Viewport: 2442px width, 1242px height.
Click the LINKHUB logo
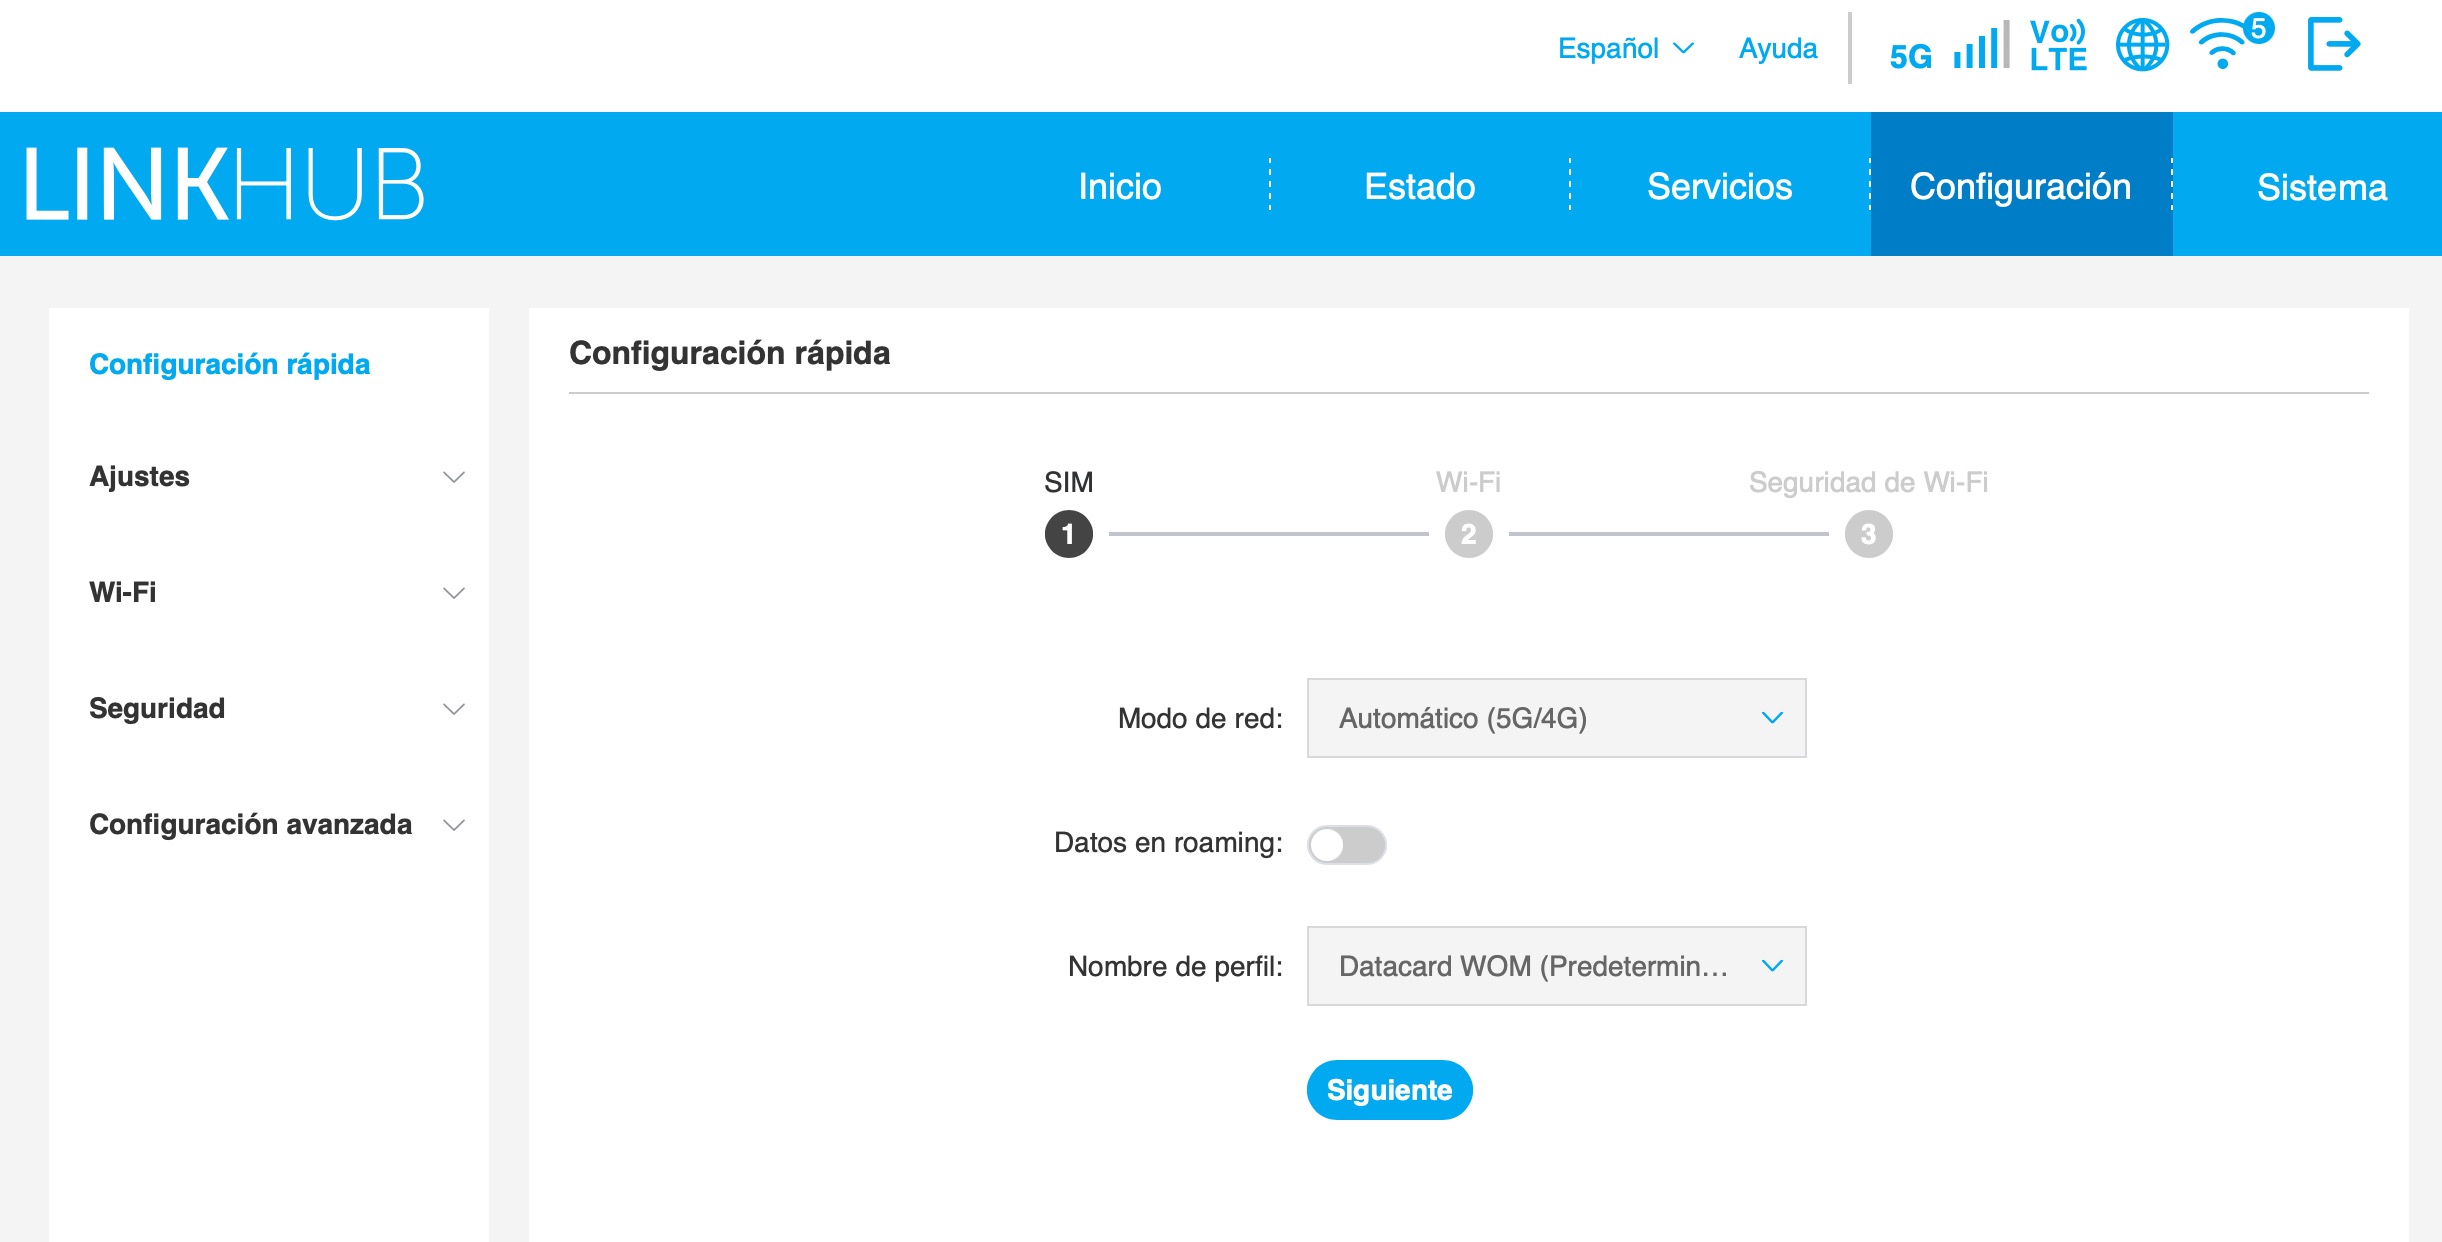pyautogui.click(x=224, y=184)
